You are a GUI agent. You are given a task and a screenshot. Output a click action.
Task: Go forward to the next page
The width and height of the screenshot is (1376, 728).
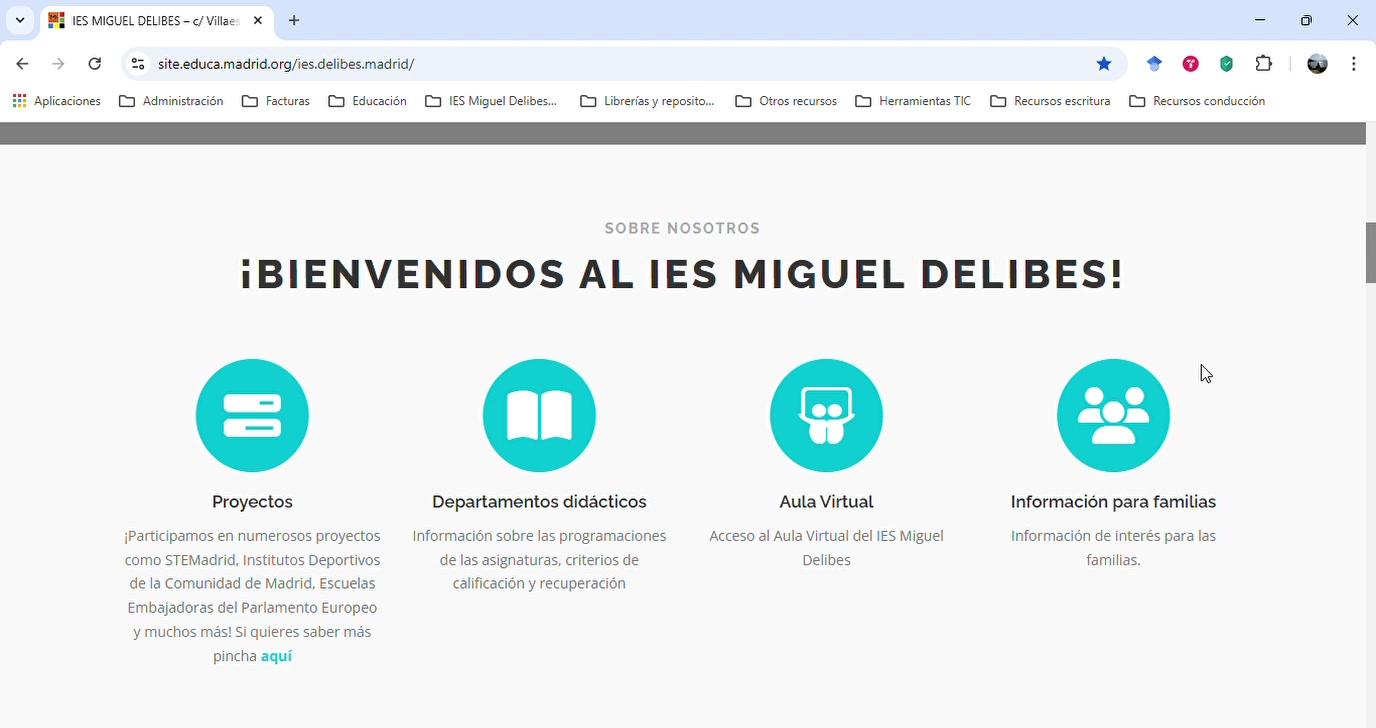click(58, 64)
